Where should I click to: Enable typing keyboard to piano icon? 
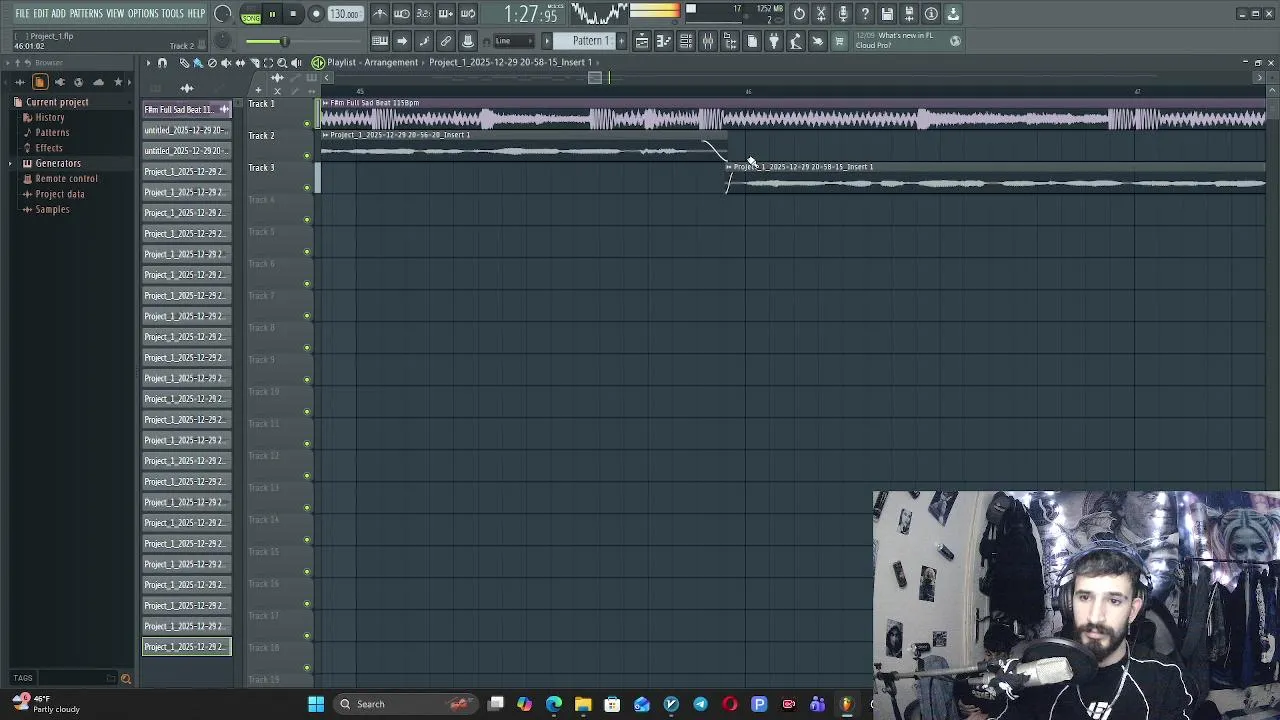[380, 41]
